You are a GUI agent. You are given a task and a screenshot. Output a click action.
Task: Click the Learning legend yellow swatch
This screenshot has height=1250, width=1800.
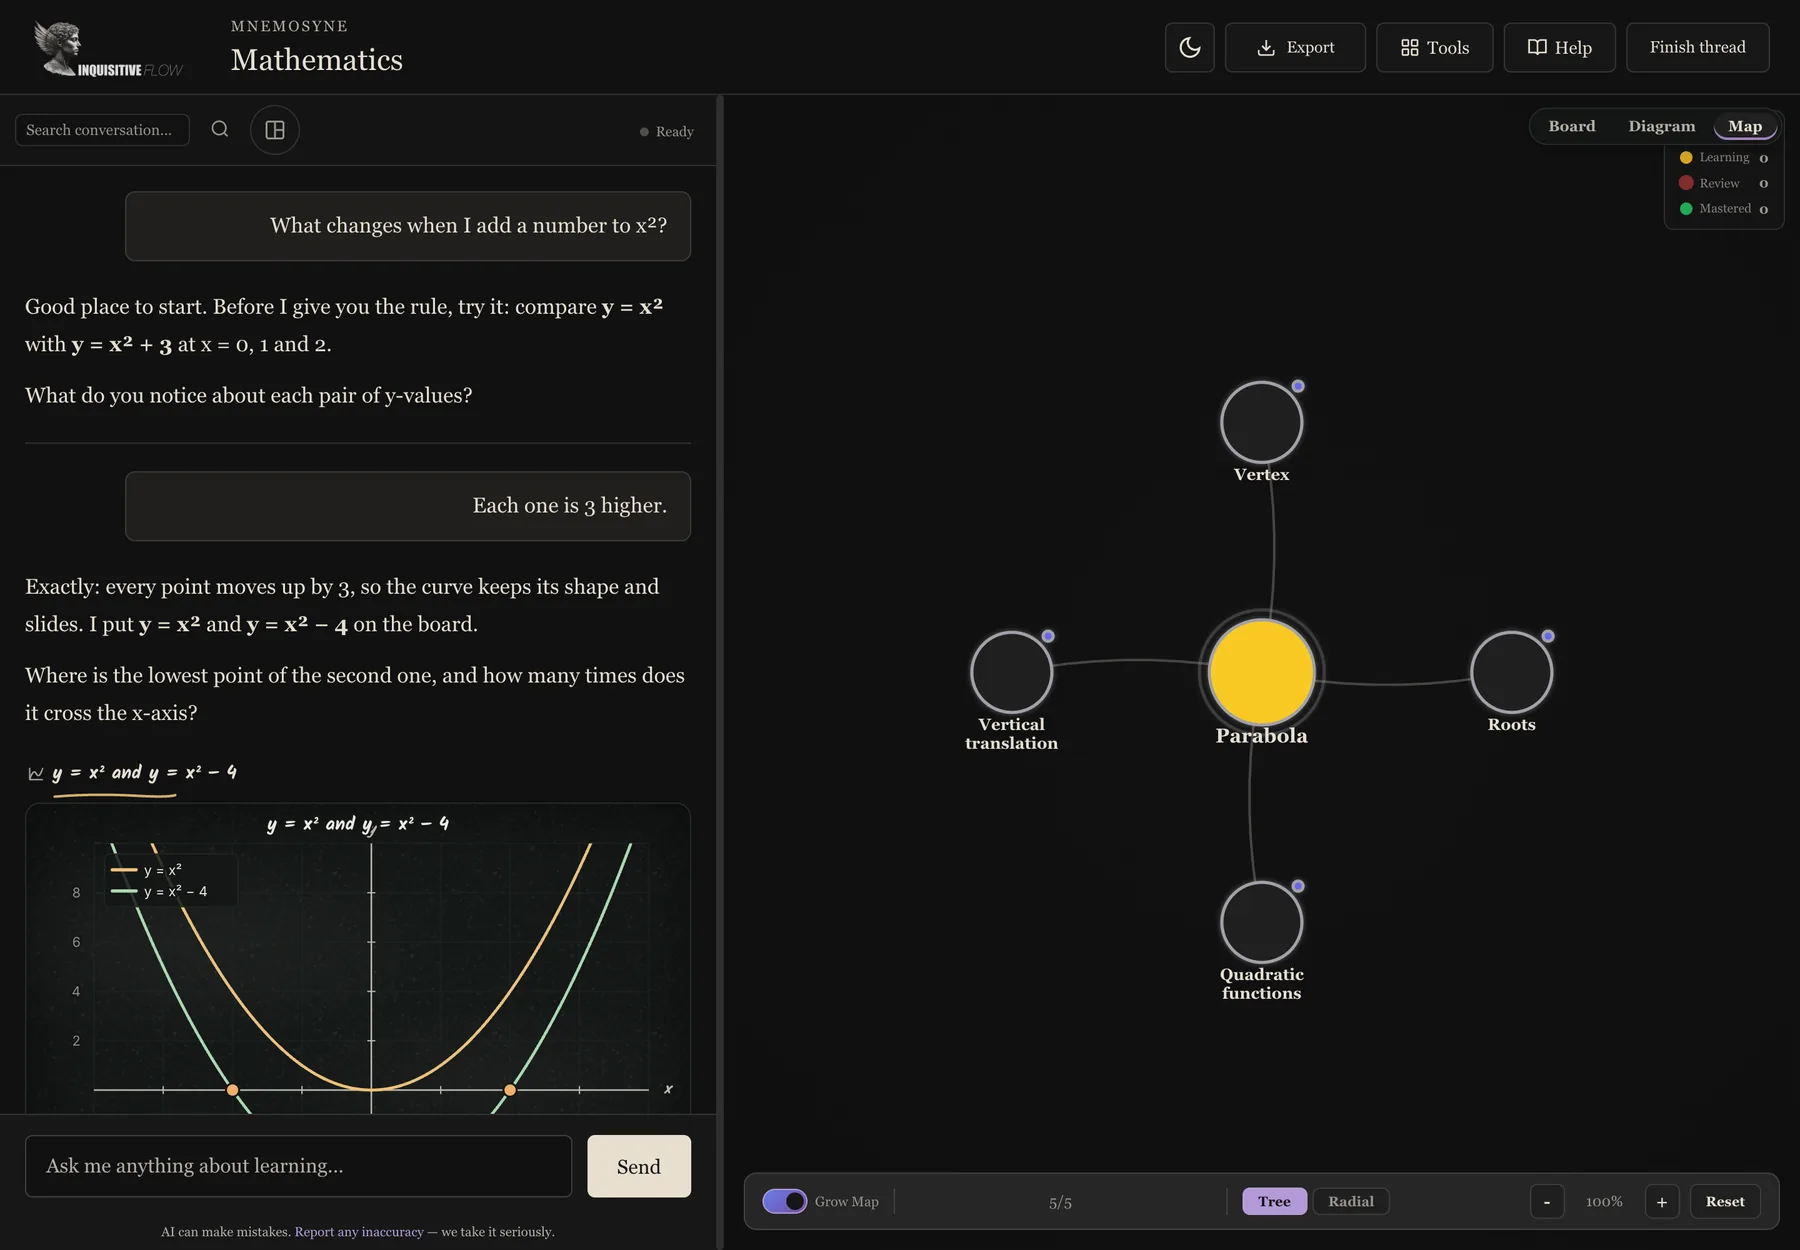pyautogui.click(x=1686, y=157)
